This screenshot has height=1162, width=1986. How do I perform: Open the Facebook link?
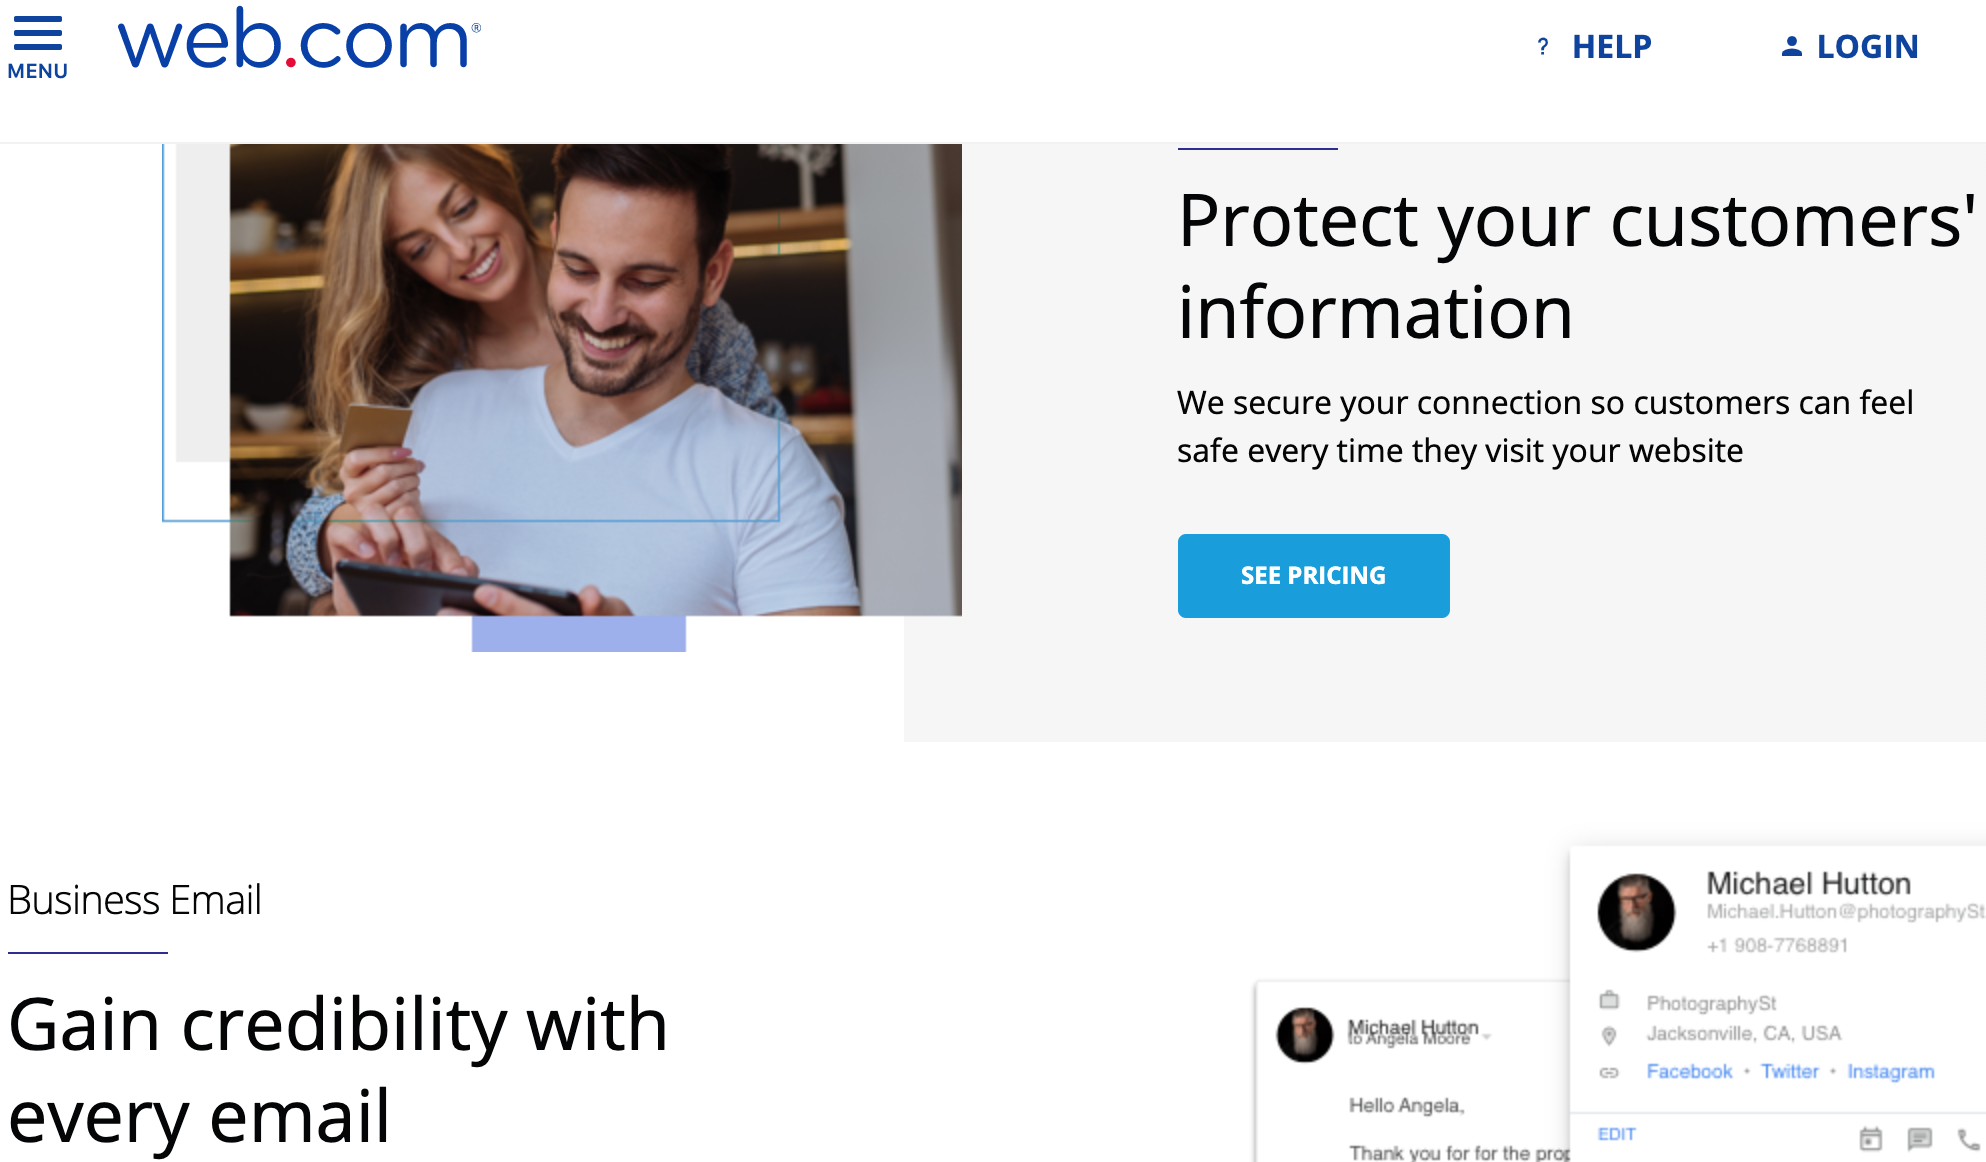(x=1689, y=1072)
